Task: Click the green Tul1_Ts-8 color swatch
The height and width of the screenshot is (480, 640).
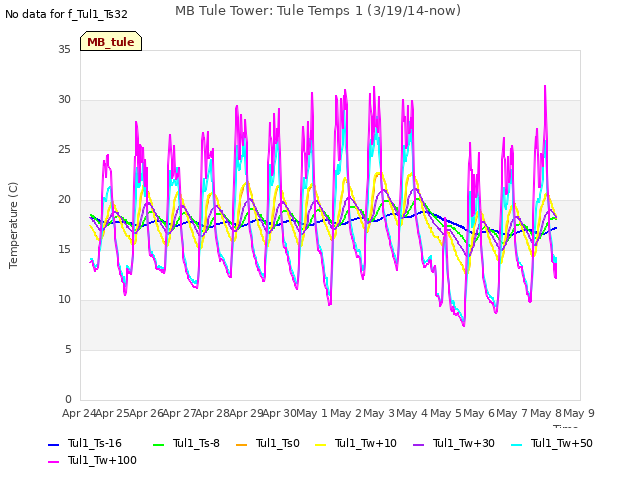Action: pyautogui.click(x=158, y=444)
